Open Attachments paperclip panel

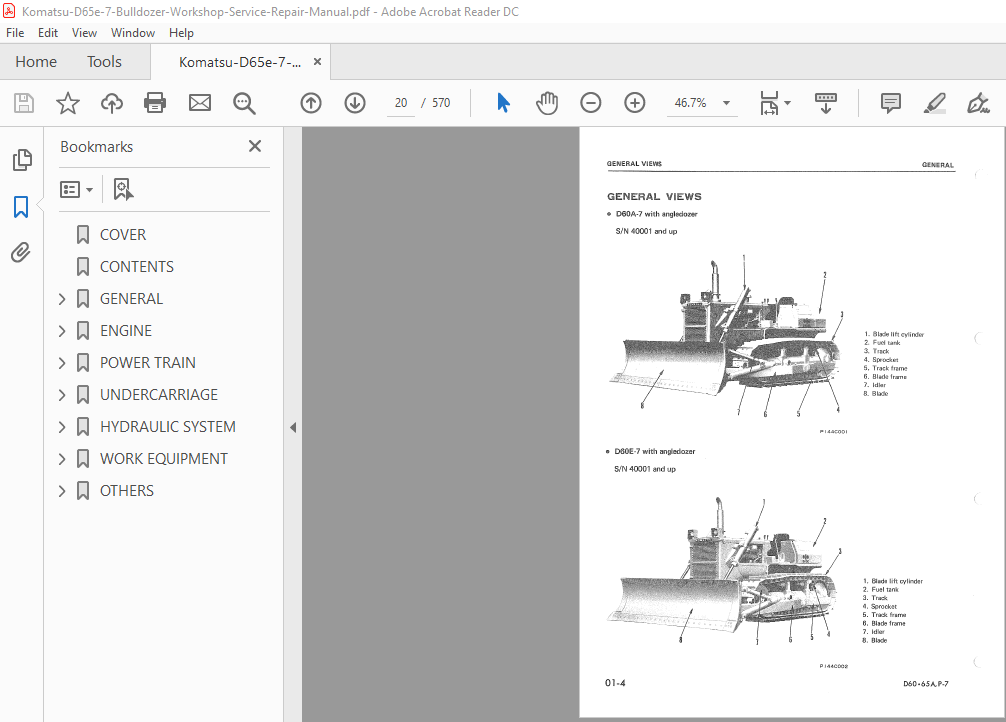click(21, 253)
